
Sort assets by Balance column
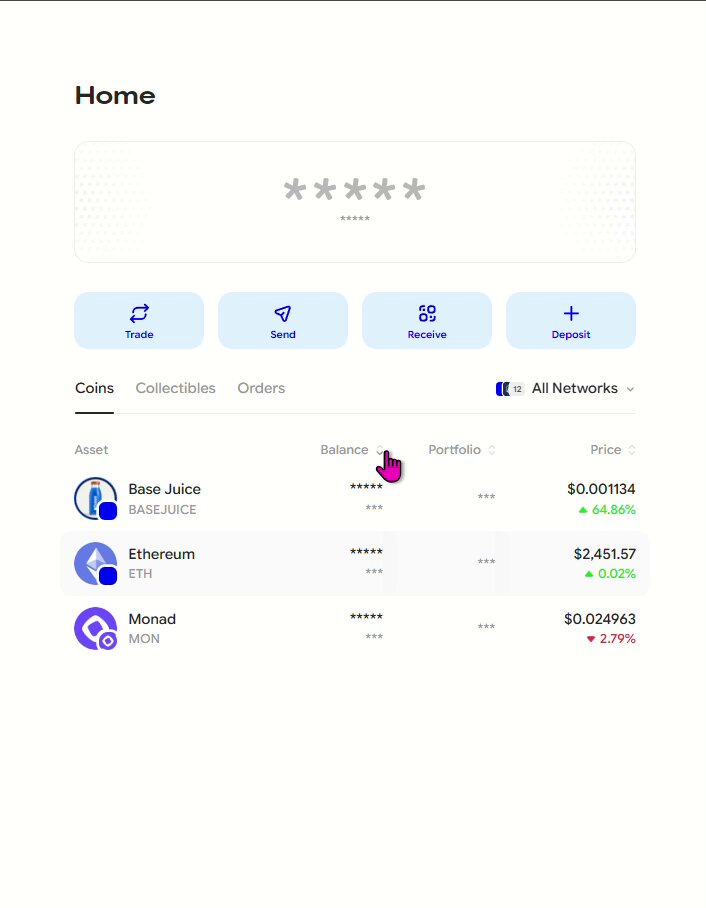click(352, 450)
